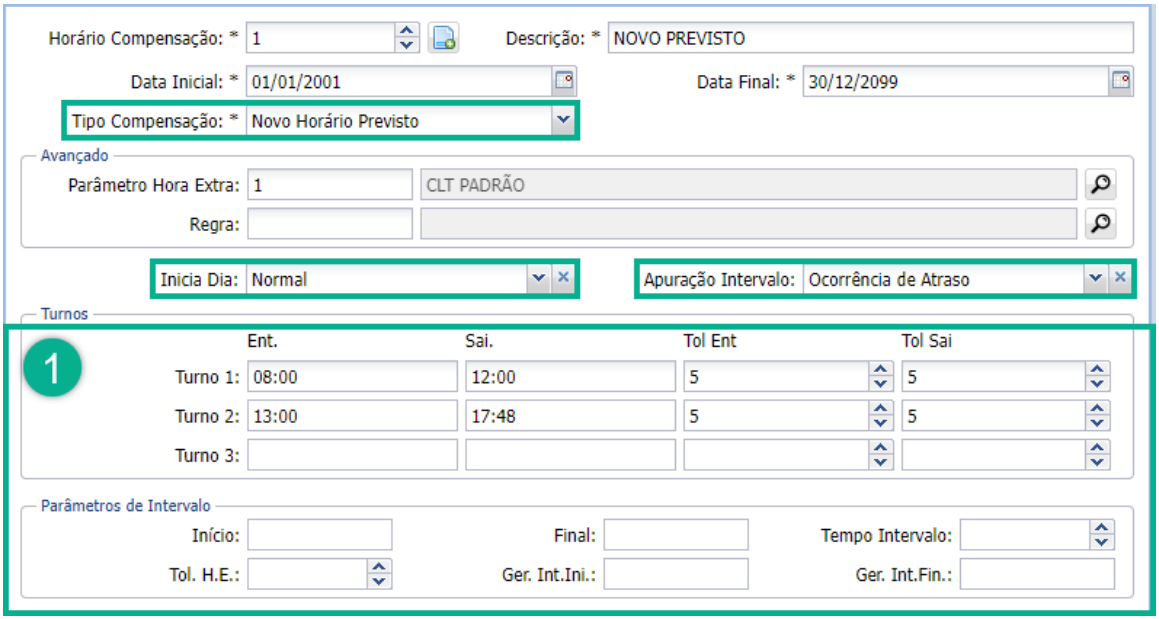Clear the Apuração Intervalo selection with X

(1120, 278)
